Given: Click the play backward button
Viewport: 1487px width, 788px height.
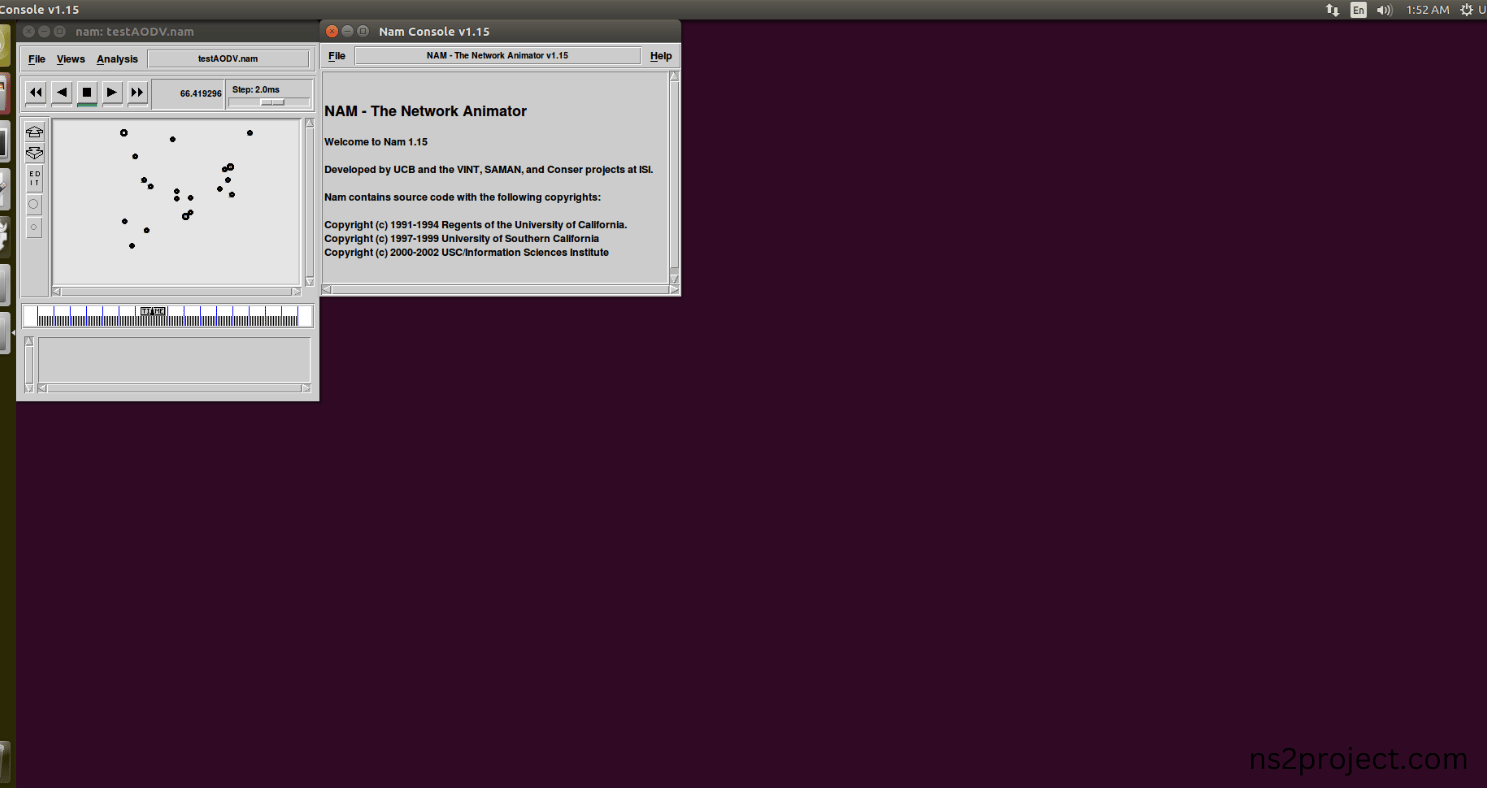Looking at the screenshot, I should click(x=61, y=93).
